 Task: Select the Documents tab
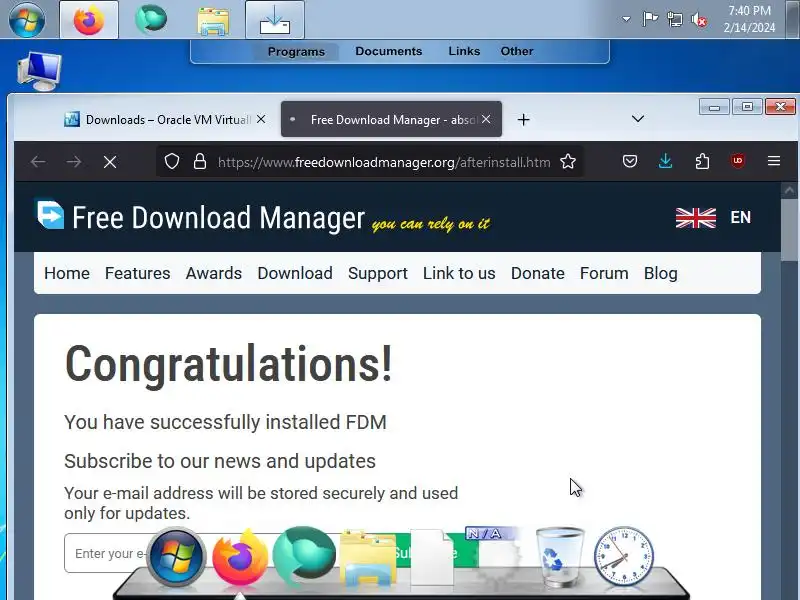click(x=389, y=51)
